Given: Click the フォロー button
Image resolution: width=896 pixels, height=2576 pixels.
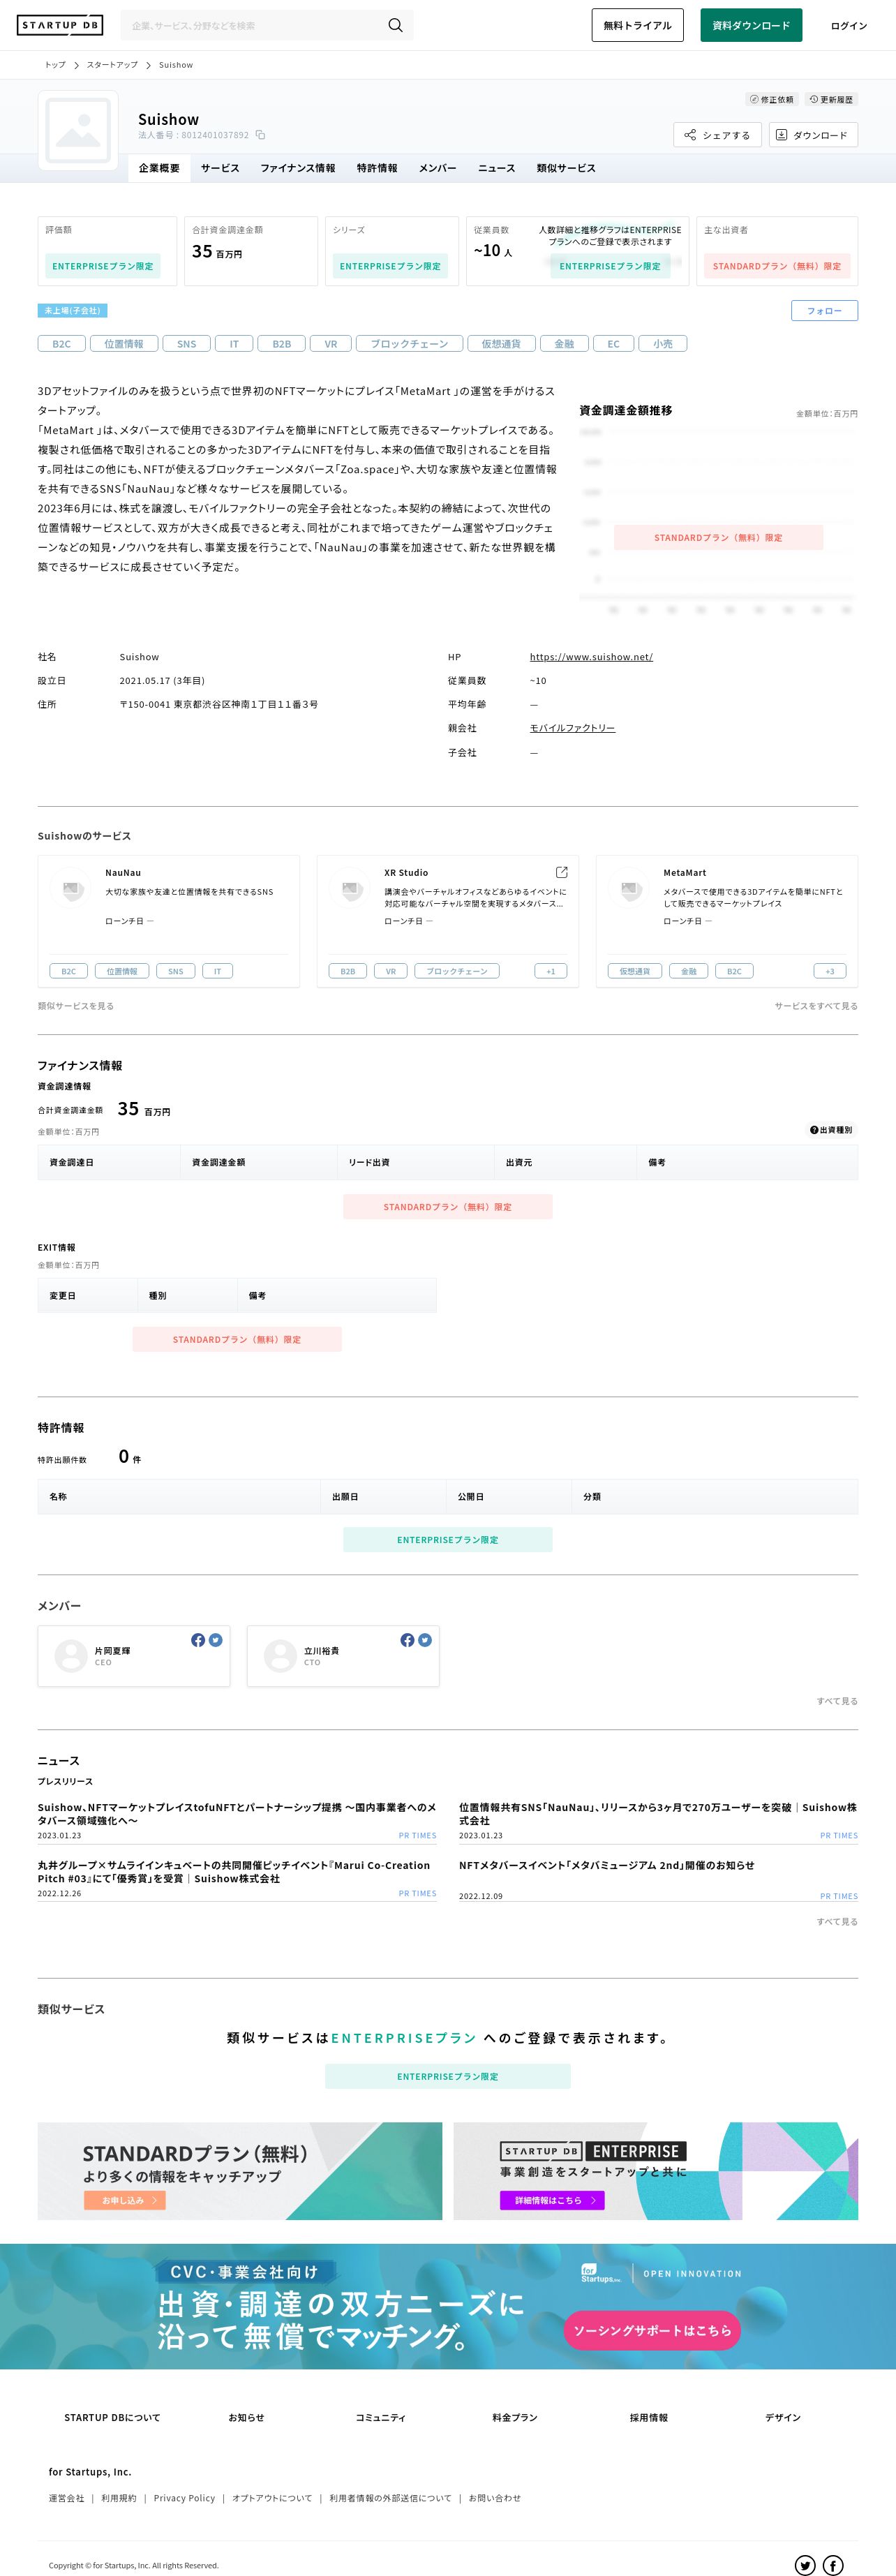Looking at the screenshot, I should tap(824, 311).
